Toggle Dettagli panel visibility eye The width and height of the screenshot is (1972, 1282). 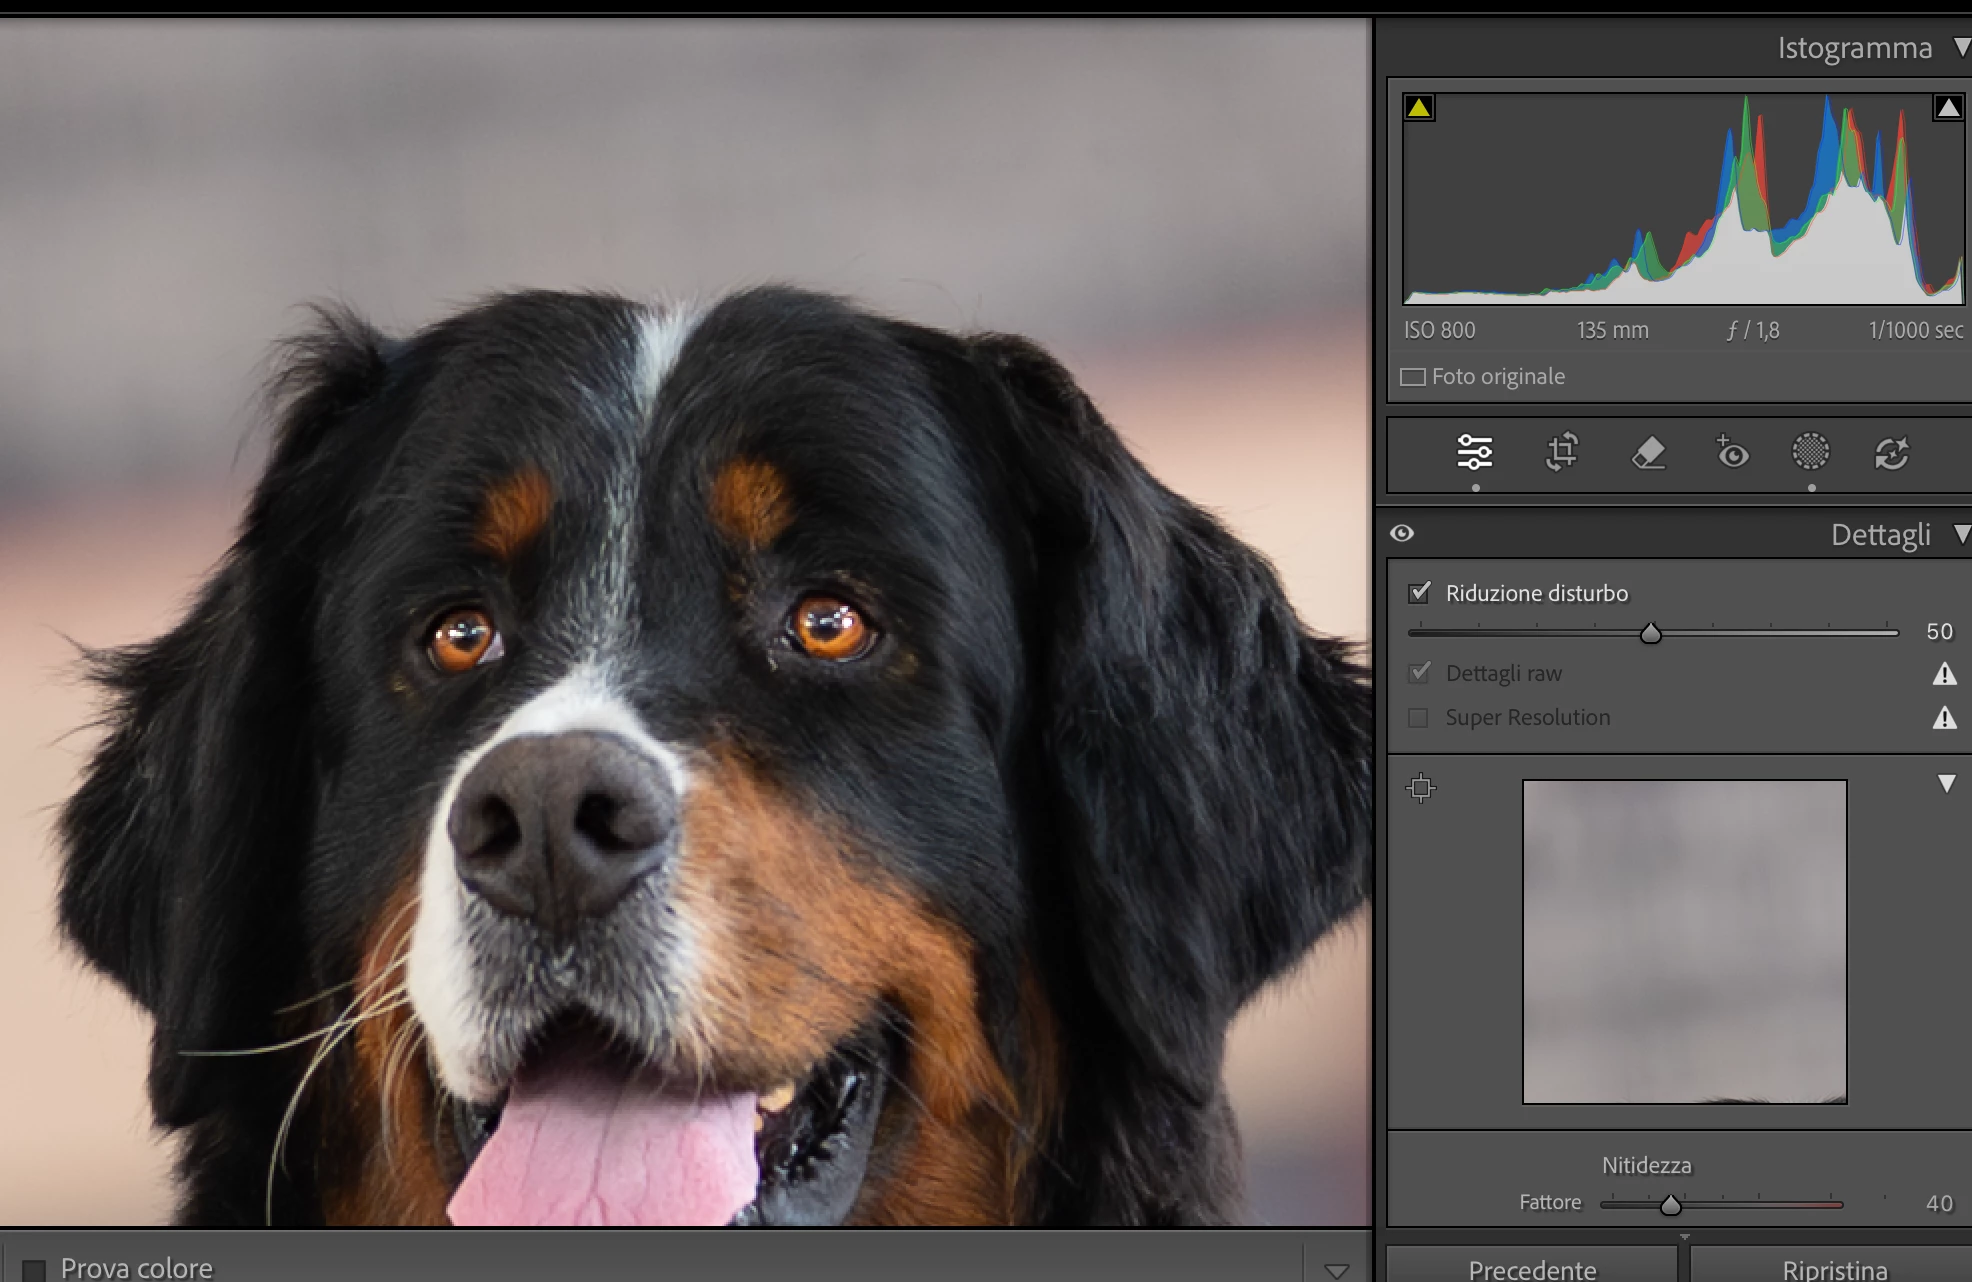1402,533
